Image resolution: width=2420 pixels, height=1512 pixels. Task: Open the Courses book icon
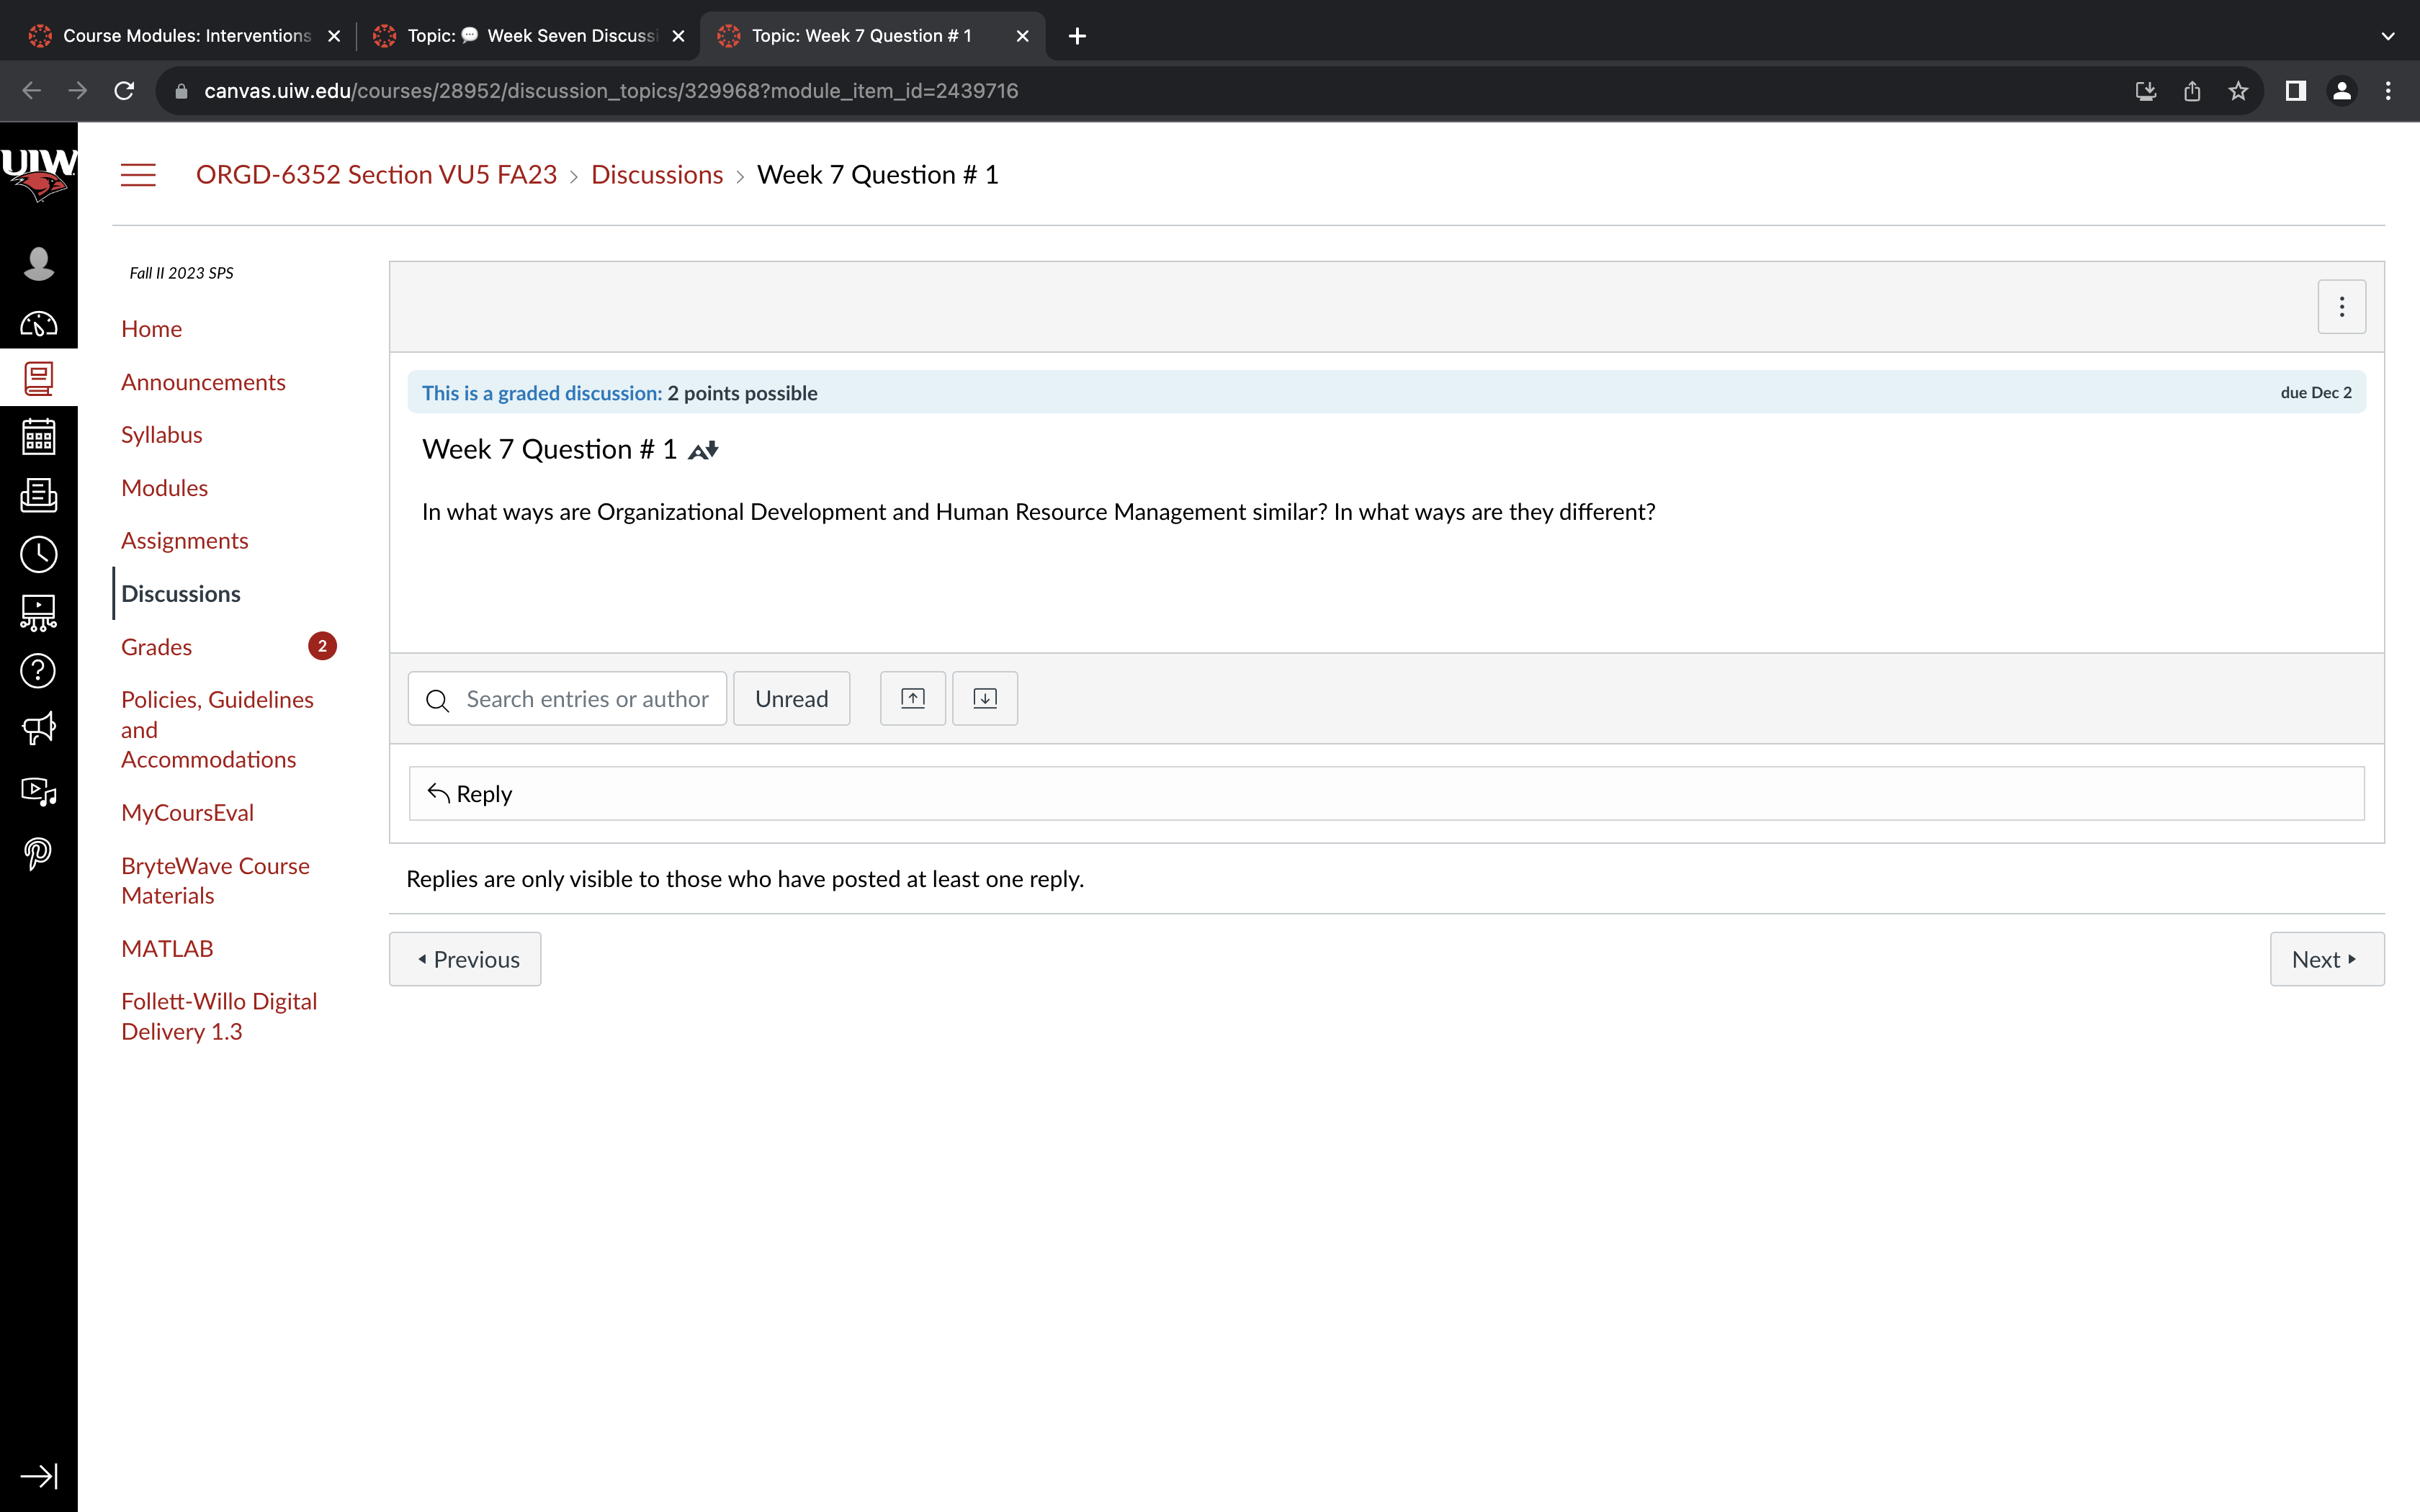pyautogui.click(x=39, y=378)
